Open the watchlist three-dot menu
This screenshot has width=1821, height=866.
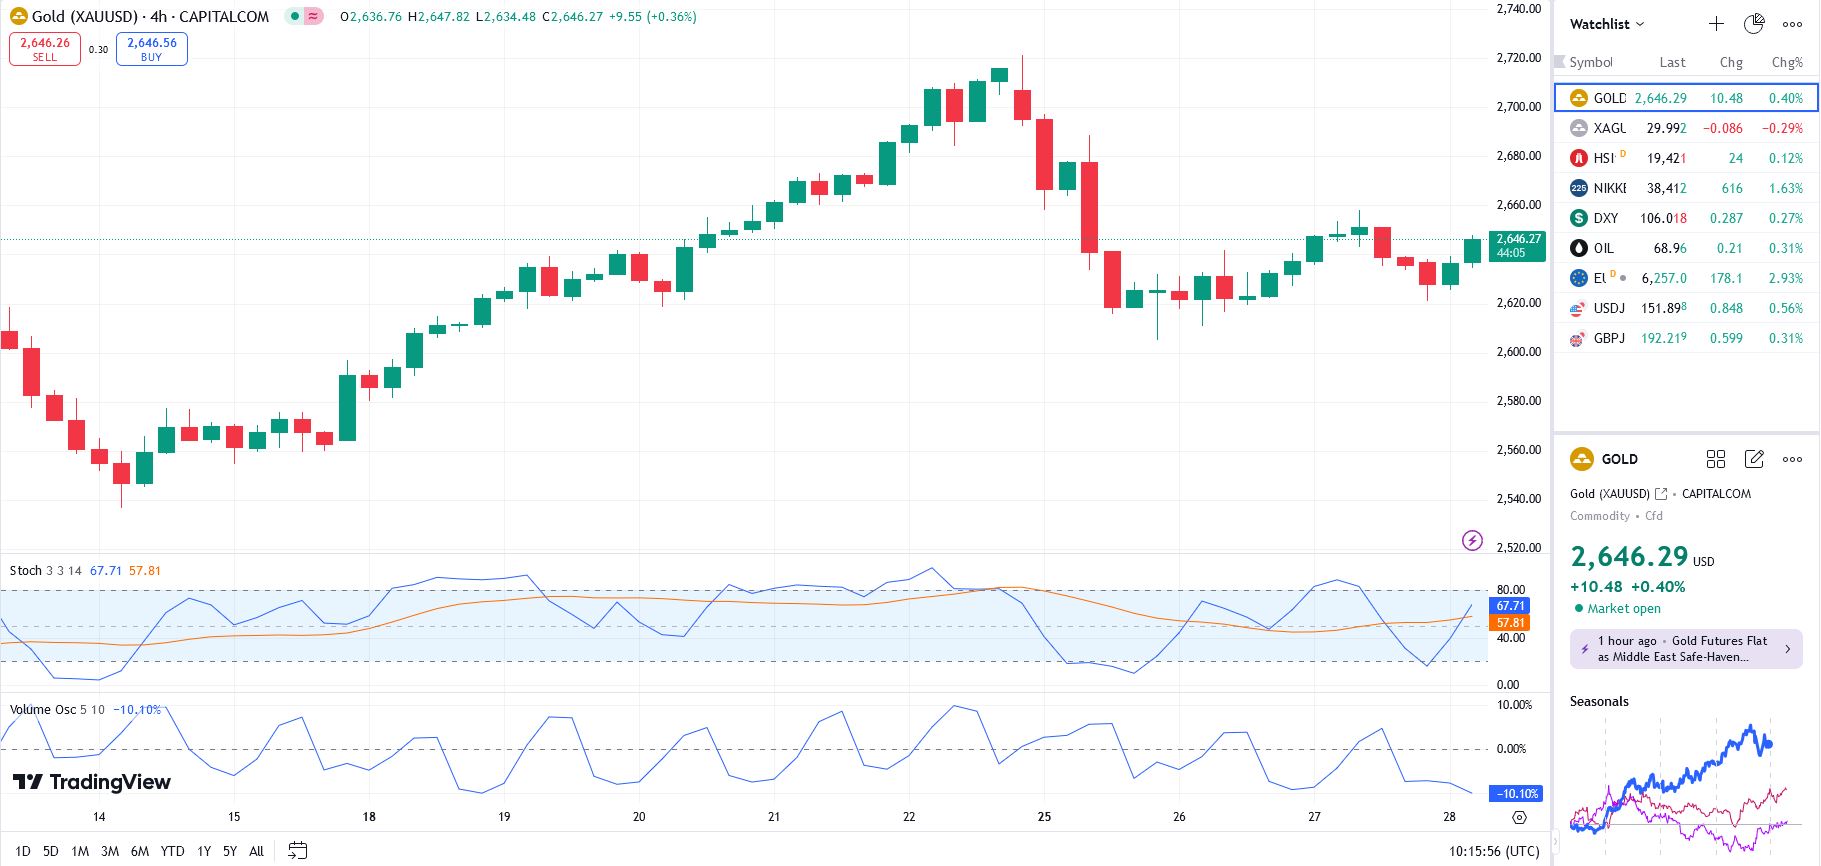pos(1792,24)
